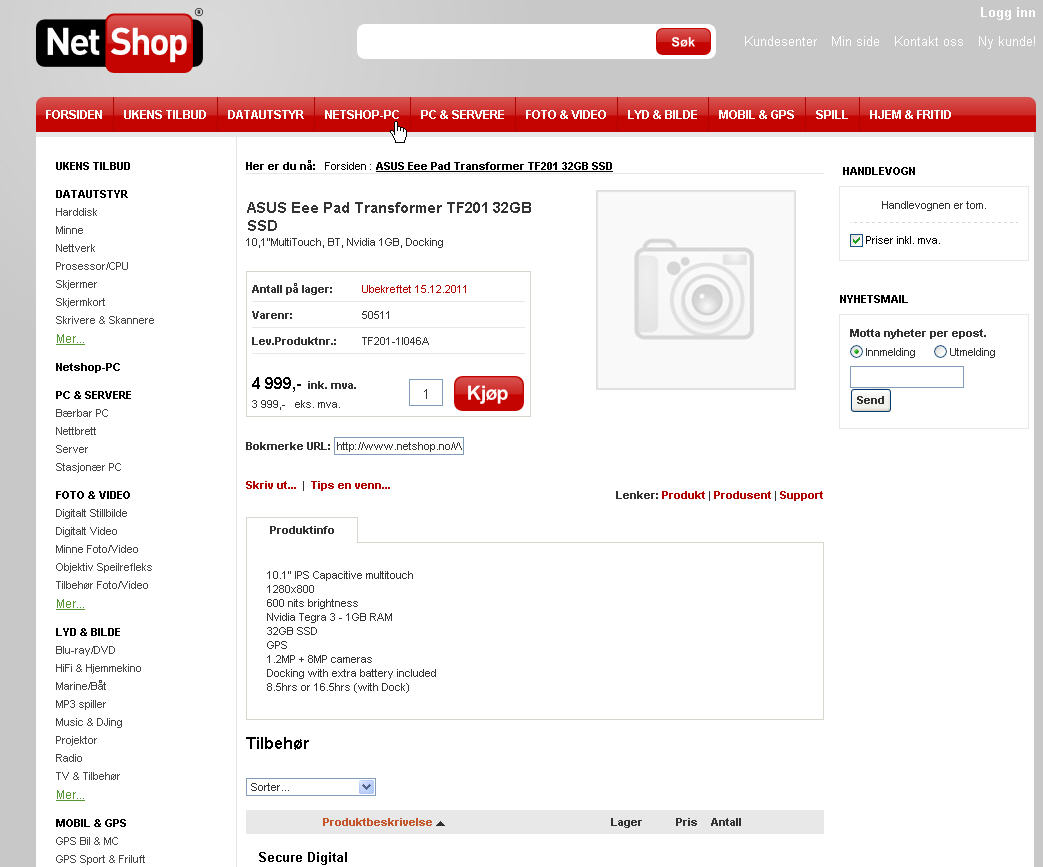This screenshot has height=867, width=1043.
Task: Click Ny kunde! link
Action: point(1006,41)
